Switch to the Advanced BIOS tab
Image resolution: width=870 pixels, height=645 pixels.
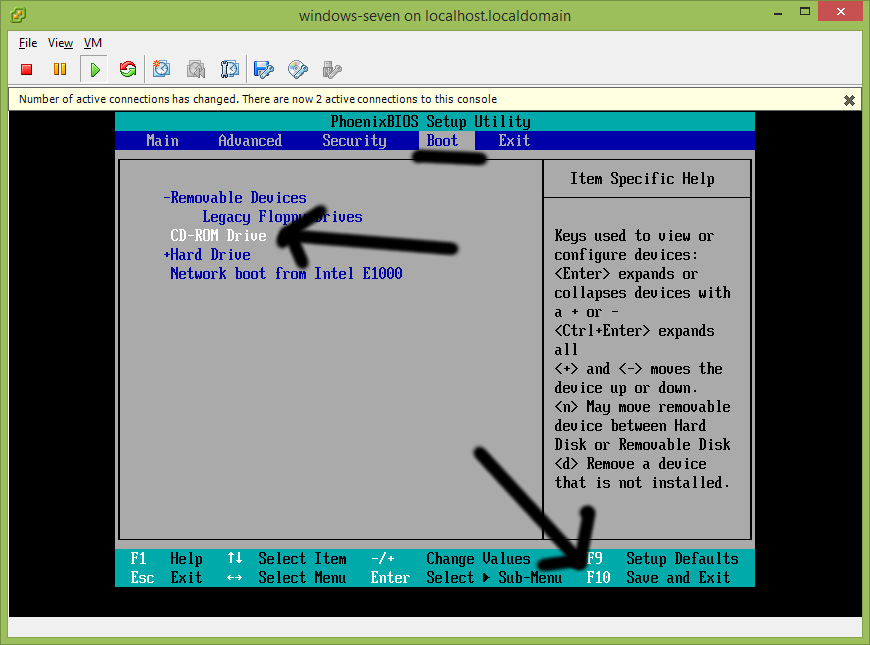[250, 141]
